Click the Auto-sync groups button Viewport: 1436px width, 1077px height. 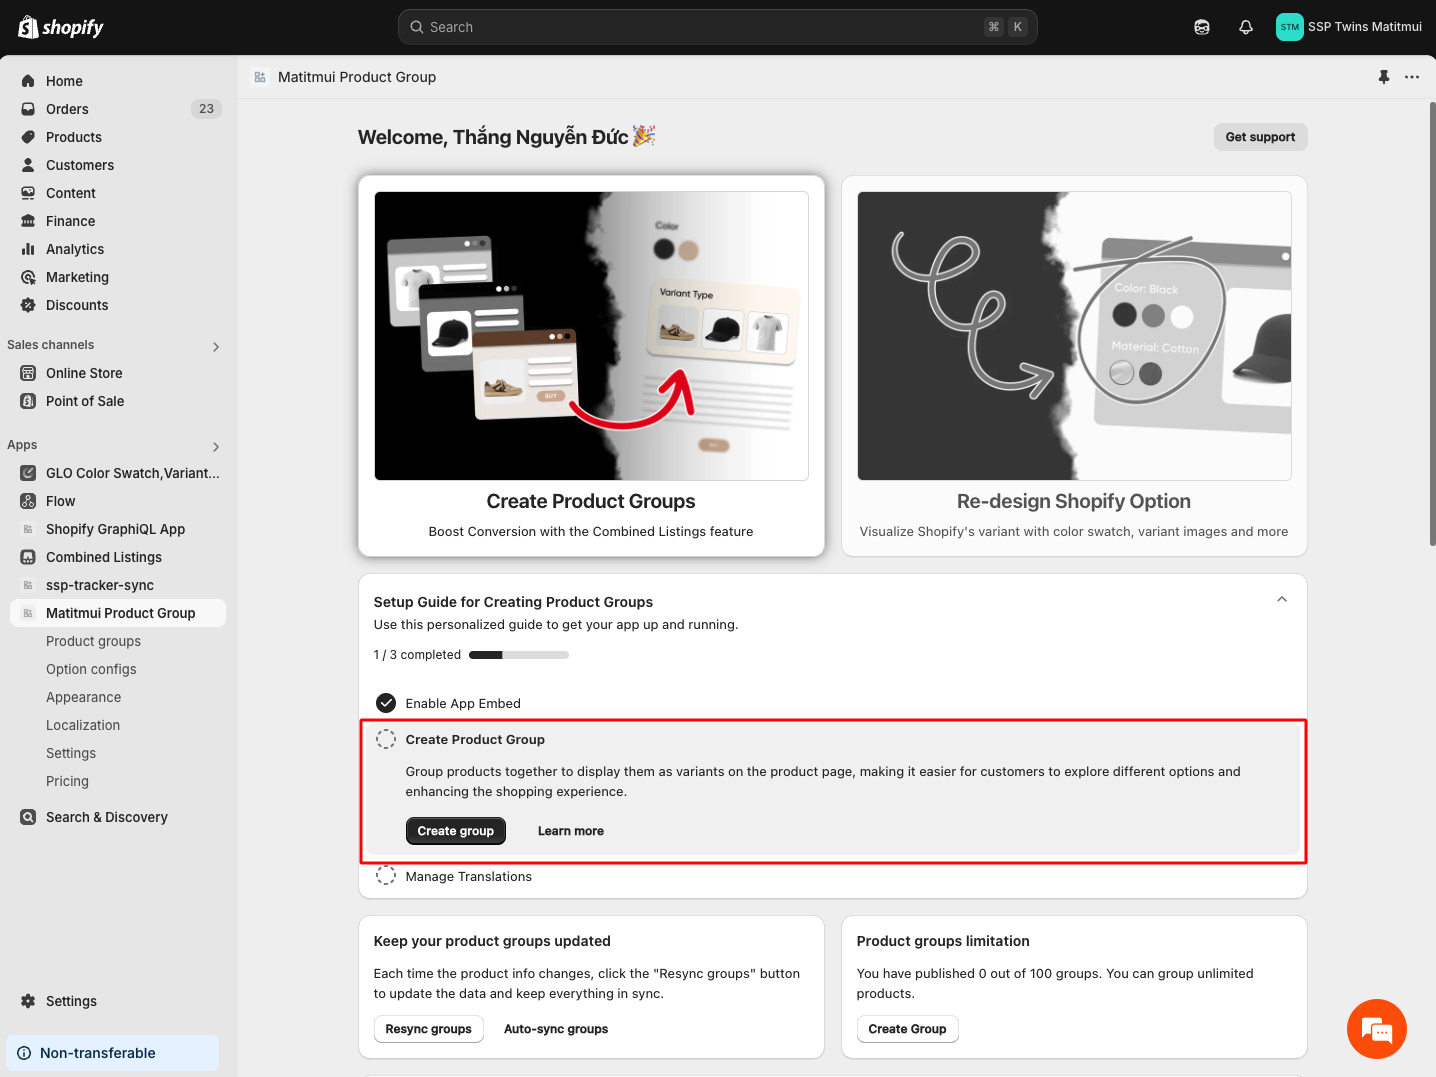point(556,1029)
